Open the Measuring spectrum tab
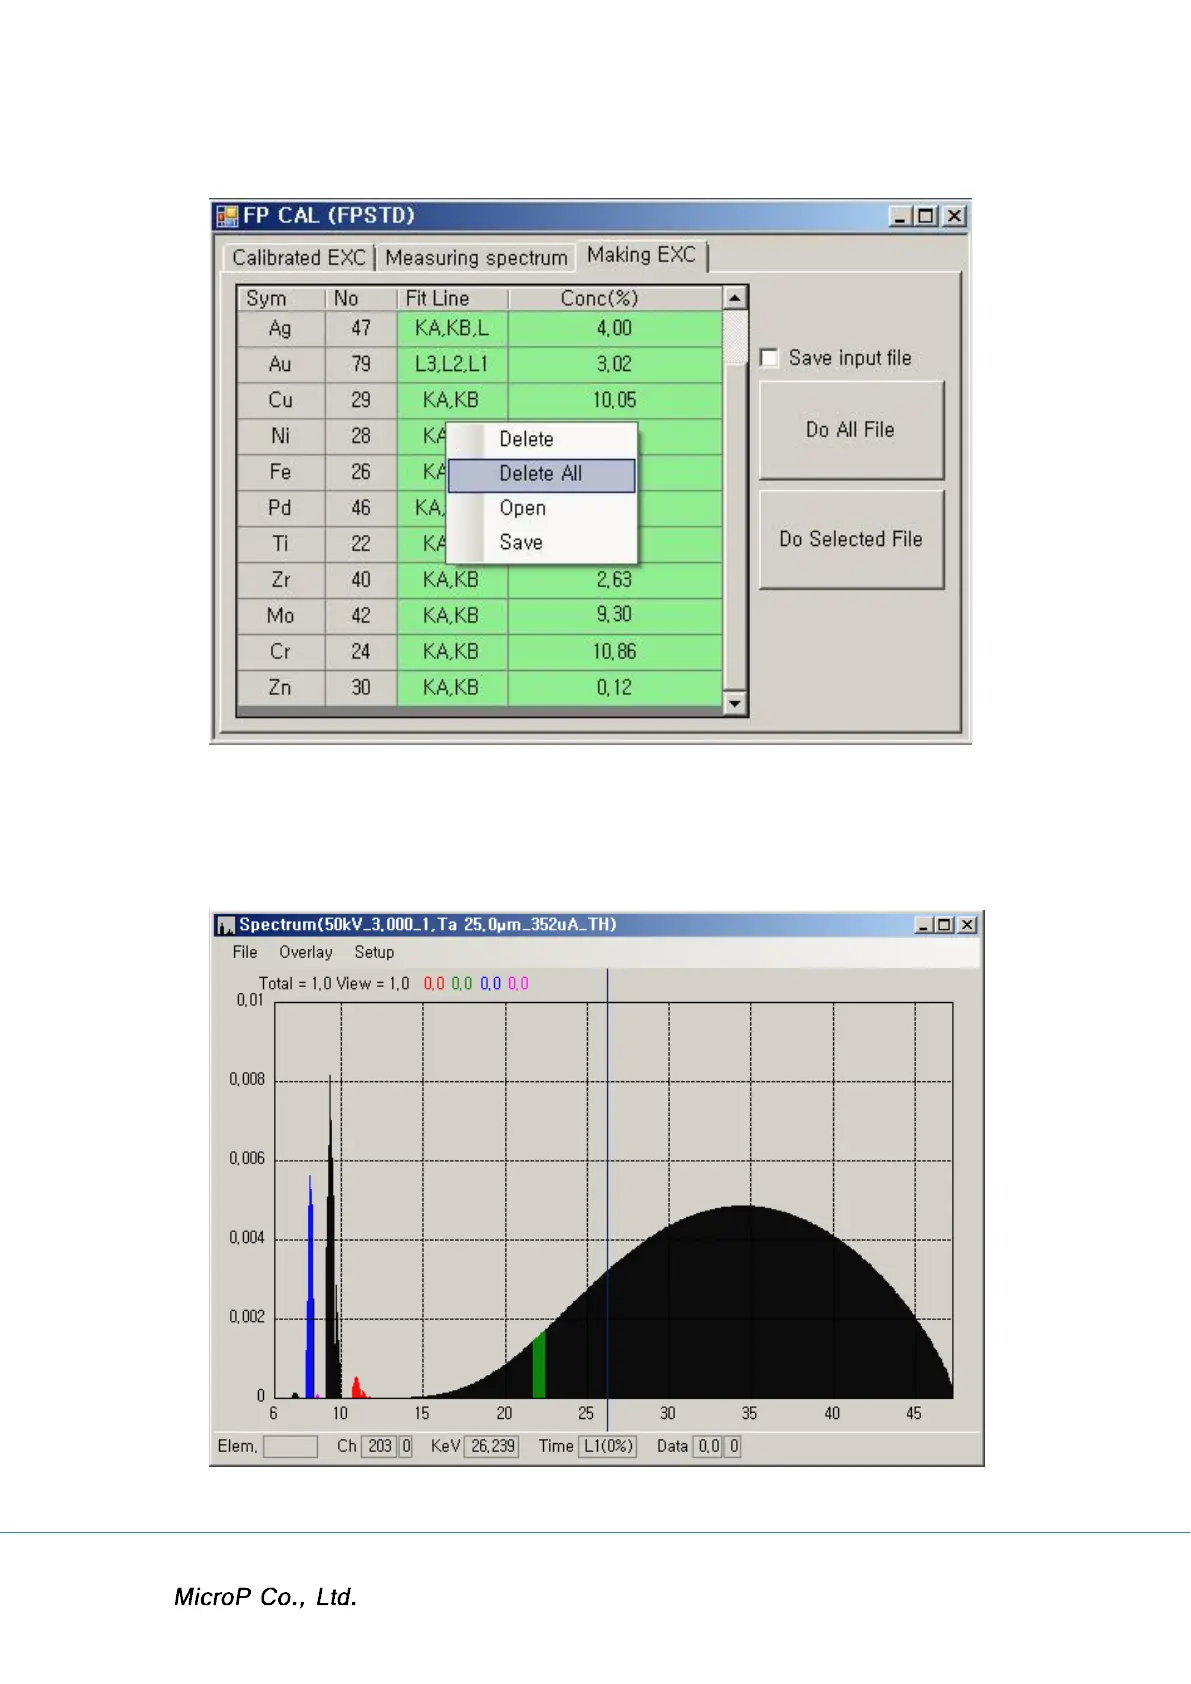 pyautogui.click(x=476, y=258)
